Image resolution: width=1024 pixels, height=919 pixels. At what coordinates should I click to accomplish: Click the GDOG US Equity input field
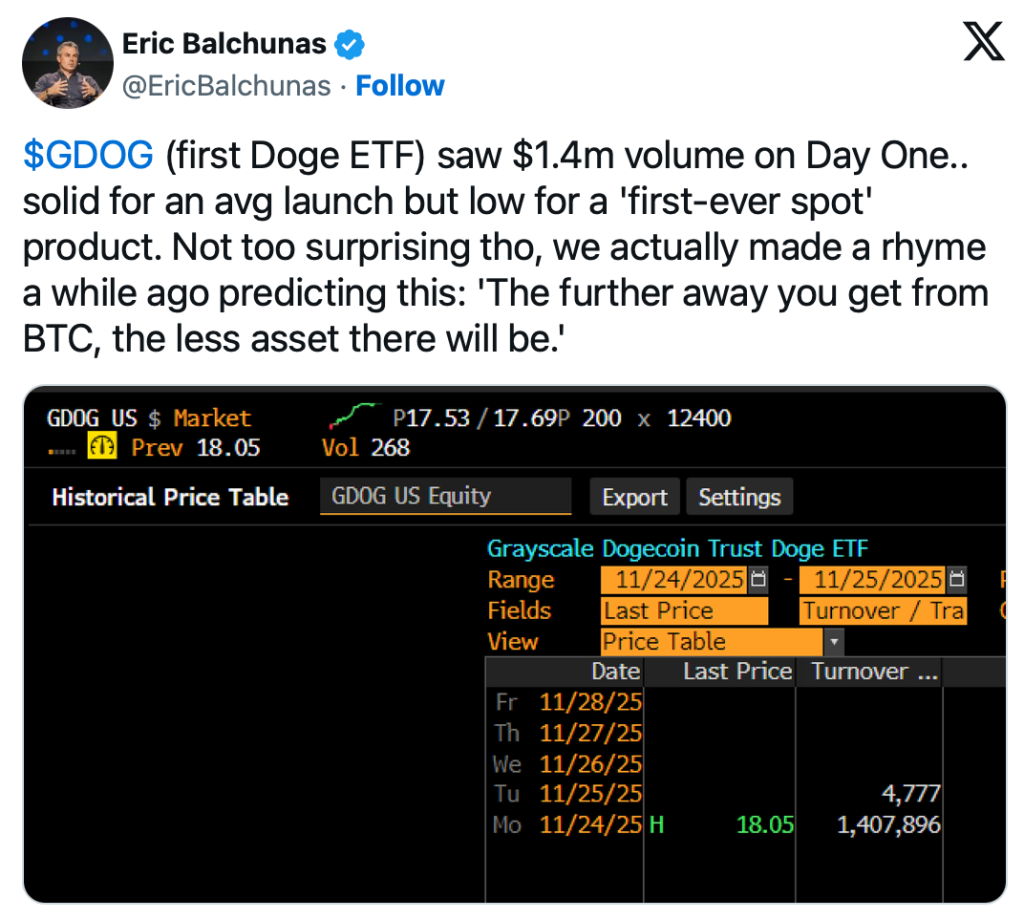click(445, 496)
